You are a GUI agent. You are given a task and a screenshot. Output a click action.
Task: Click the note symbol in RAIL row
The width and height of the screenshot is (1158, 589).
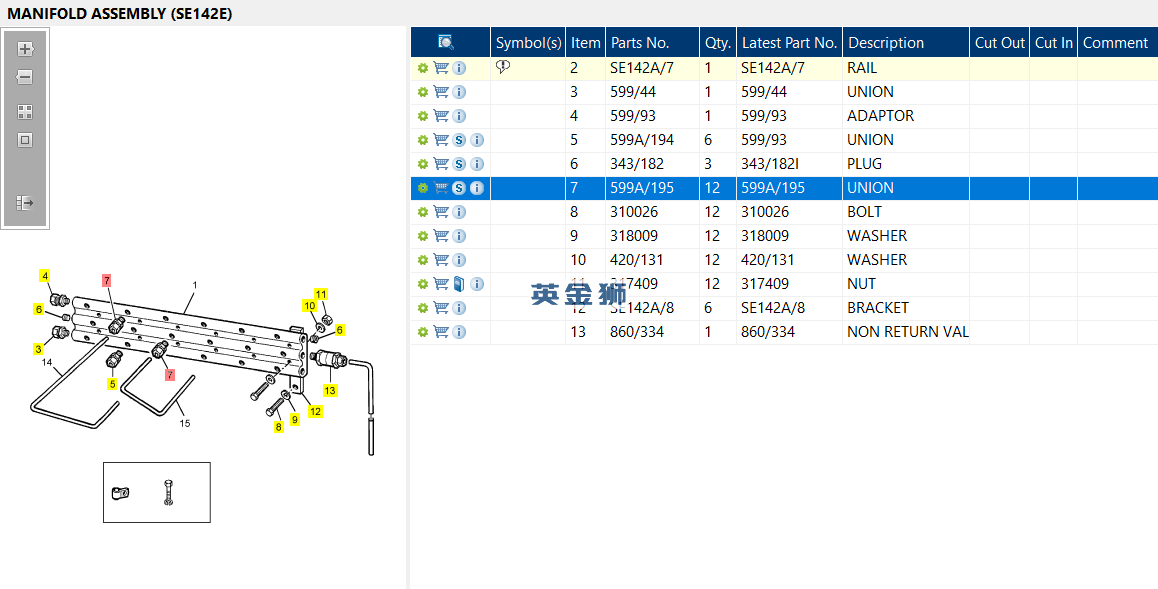click(503, 67)
